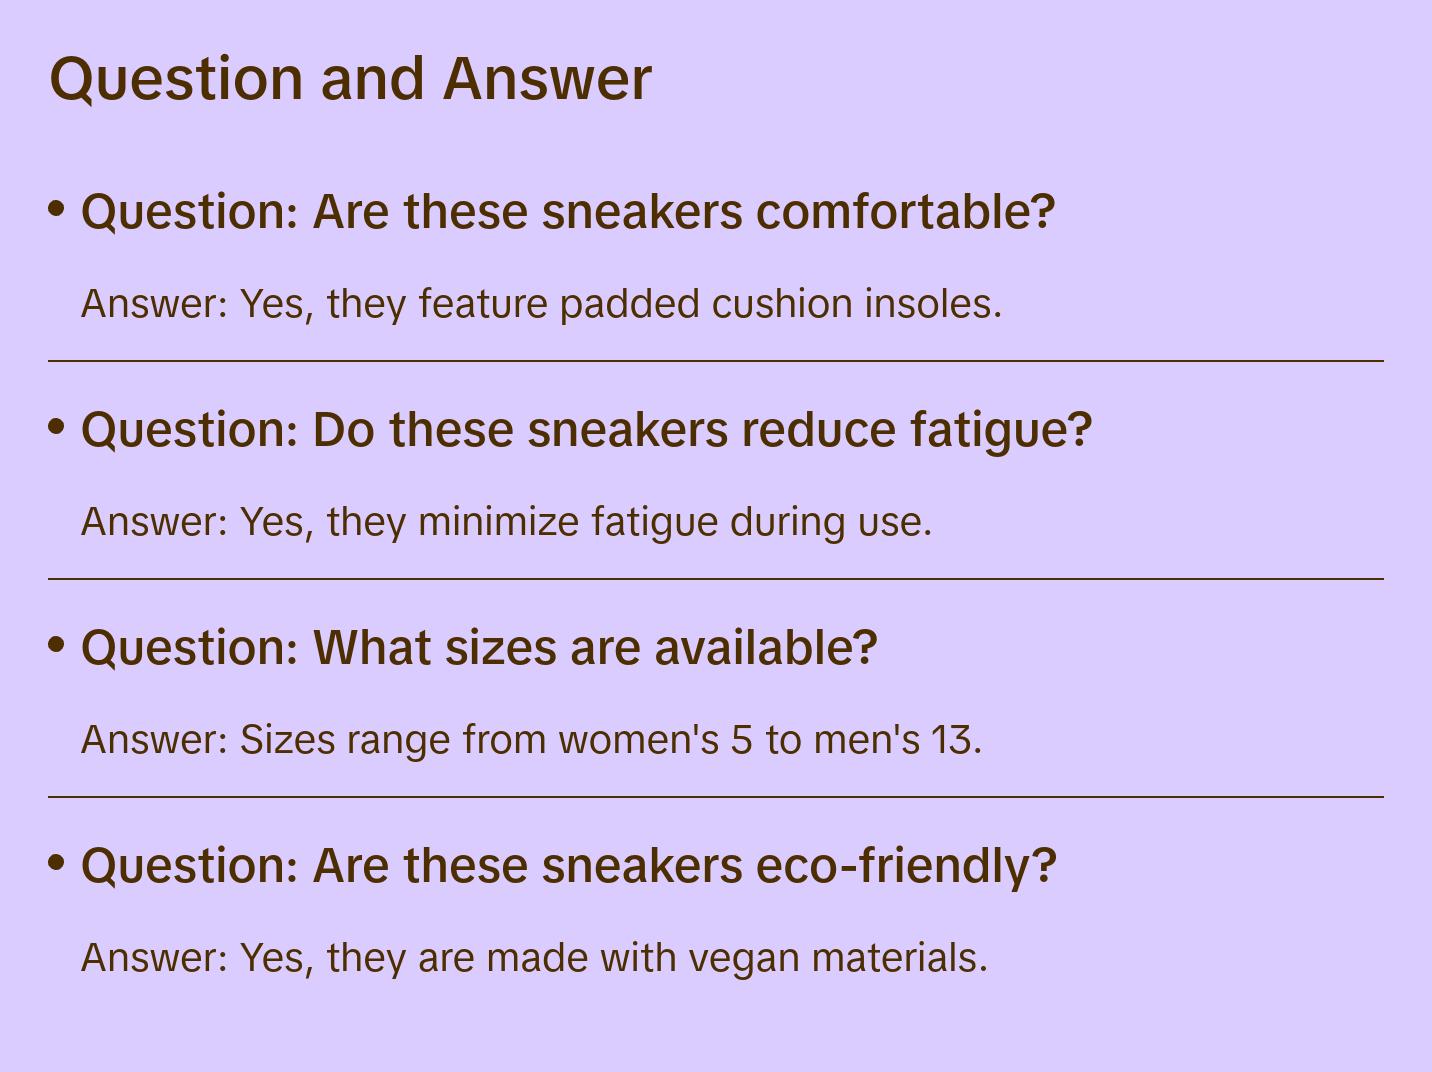1432x1072 pixels.
Task: Select the answer about minimizing fatigue
Action: (506, 522)
